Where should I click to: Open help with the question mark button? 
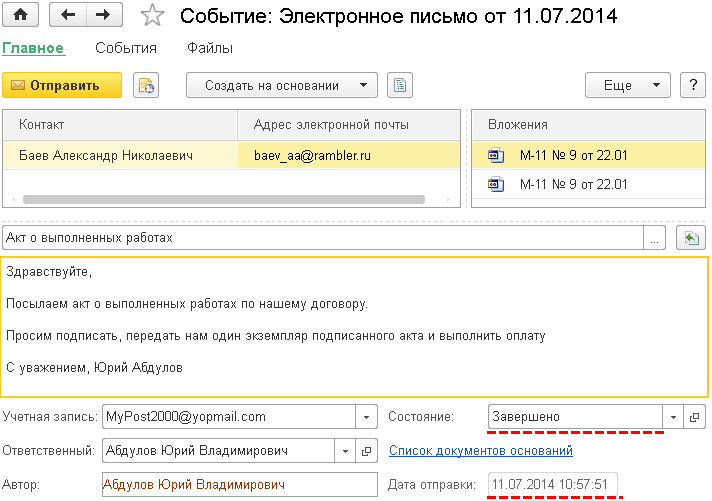[692, 85]
